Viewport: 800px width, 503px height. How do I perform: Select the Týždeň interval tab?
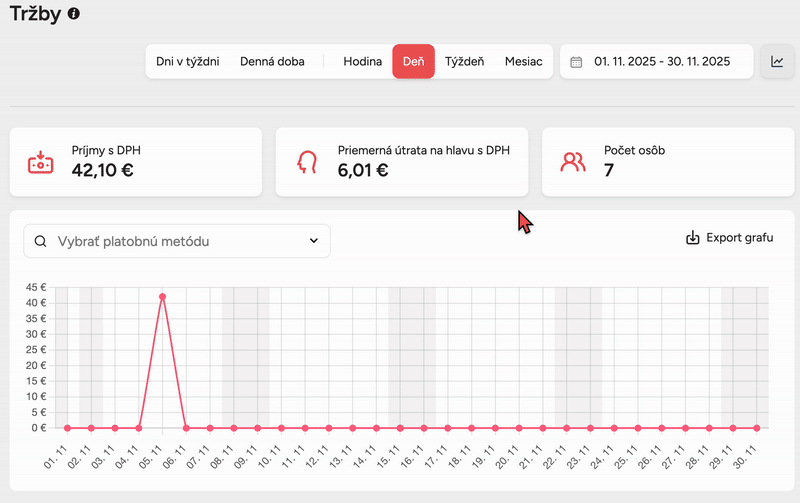tap(464, 62)
